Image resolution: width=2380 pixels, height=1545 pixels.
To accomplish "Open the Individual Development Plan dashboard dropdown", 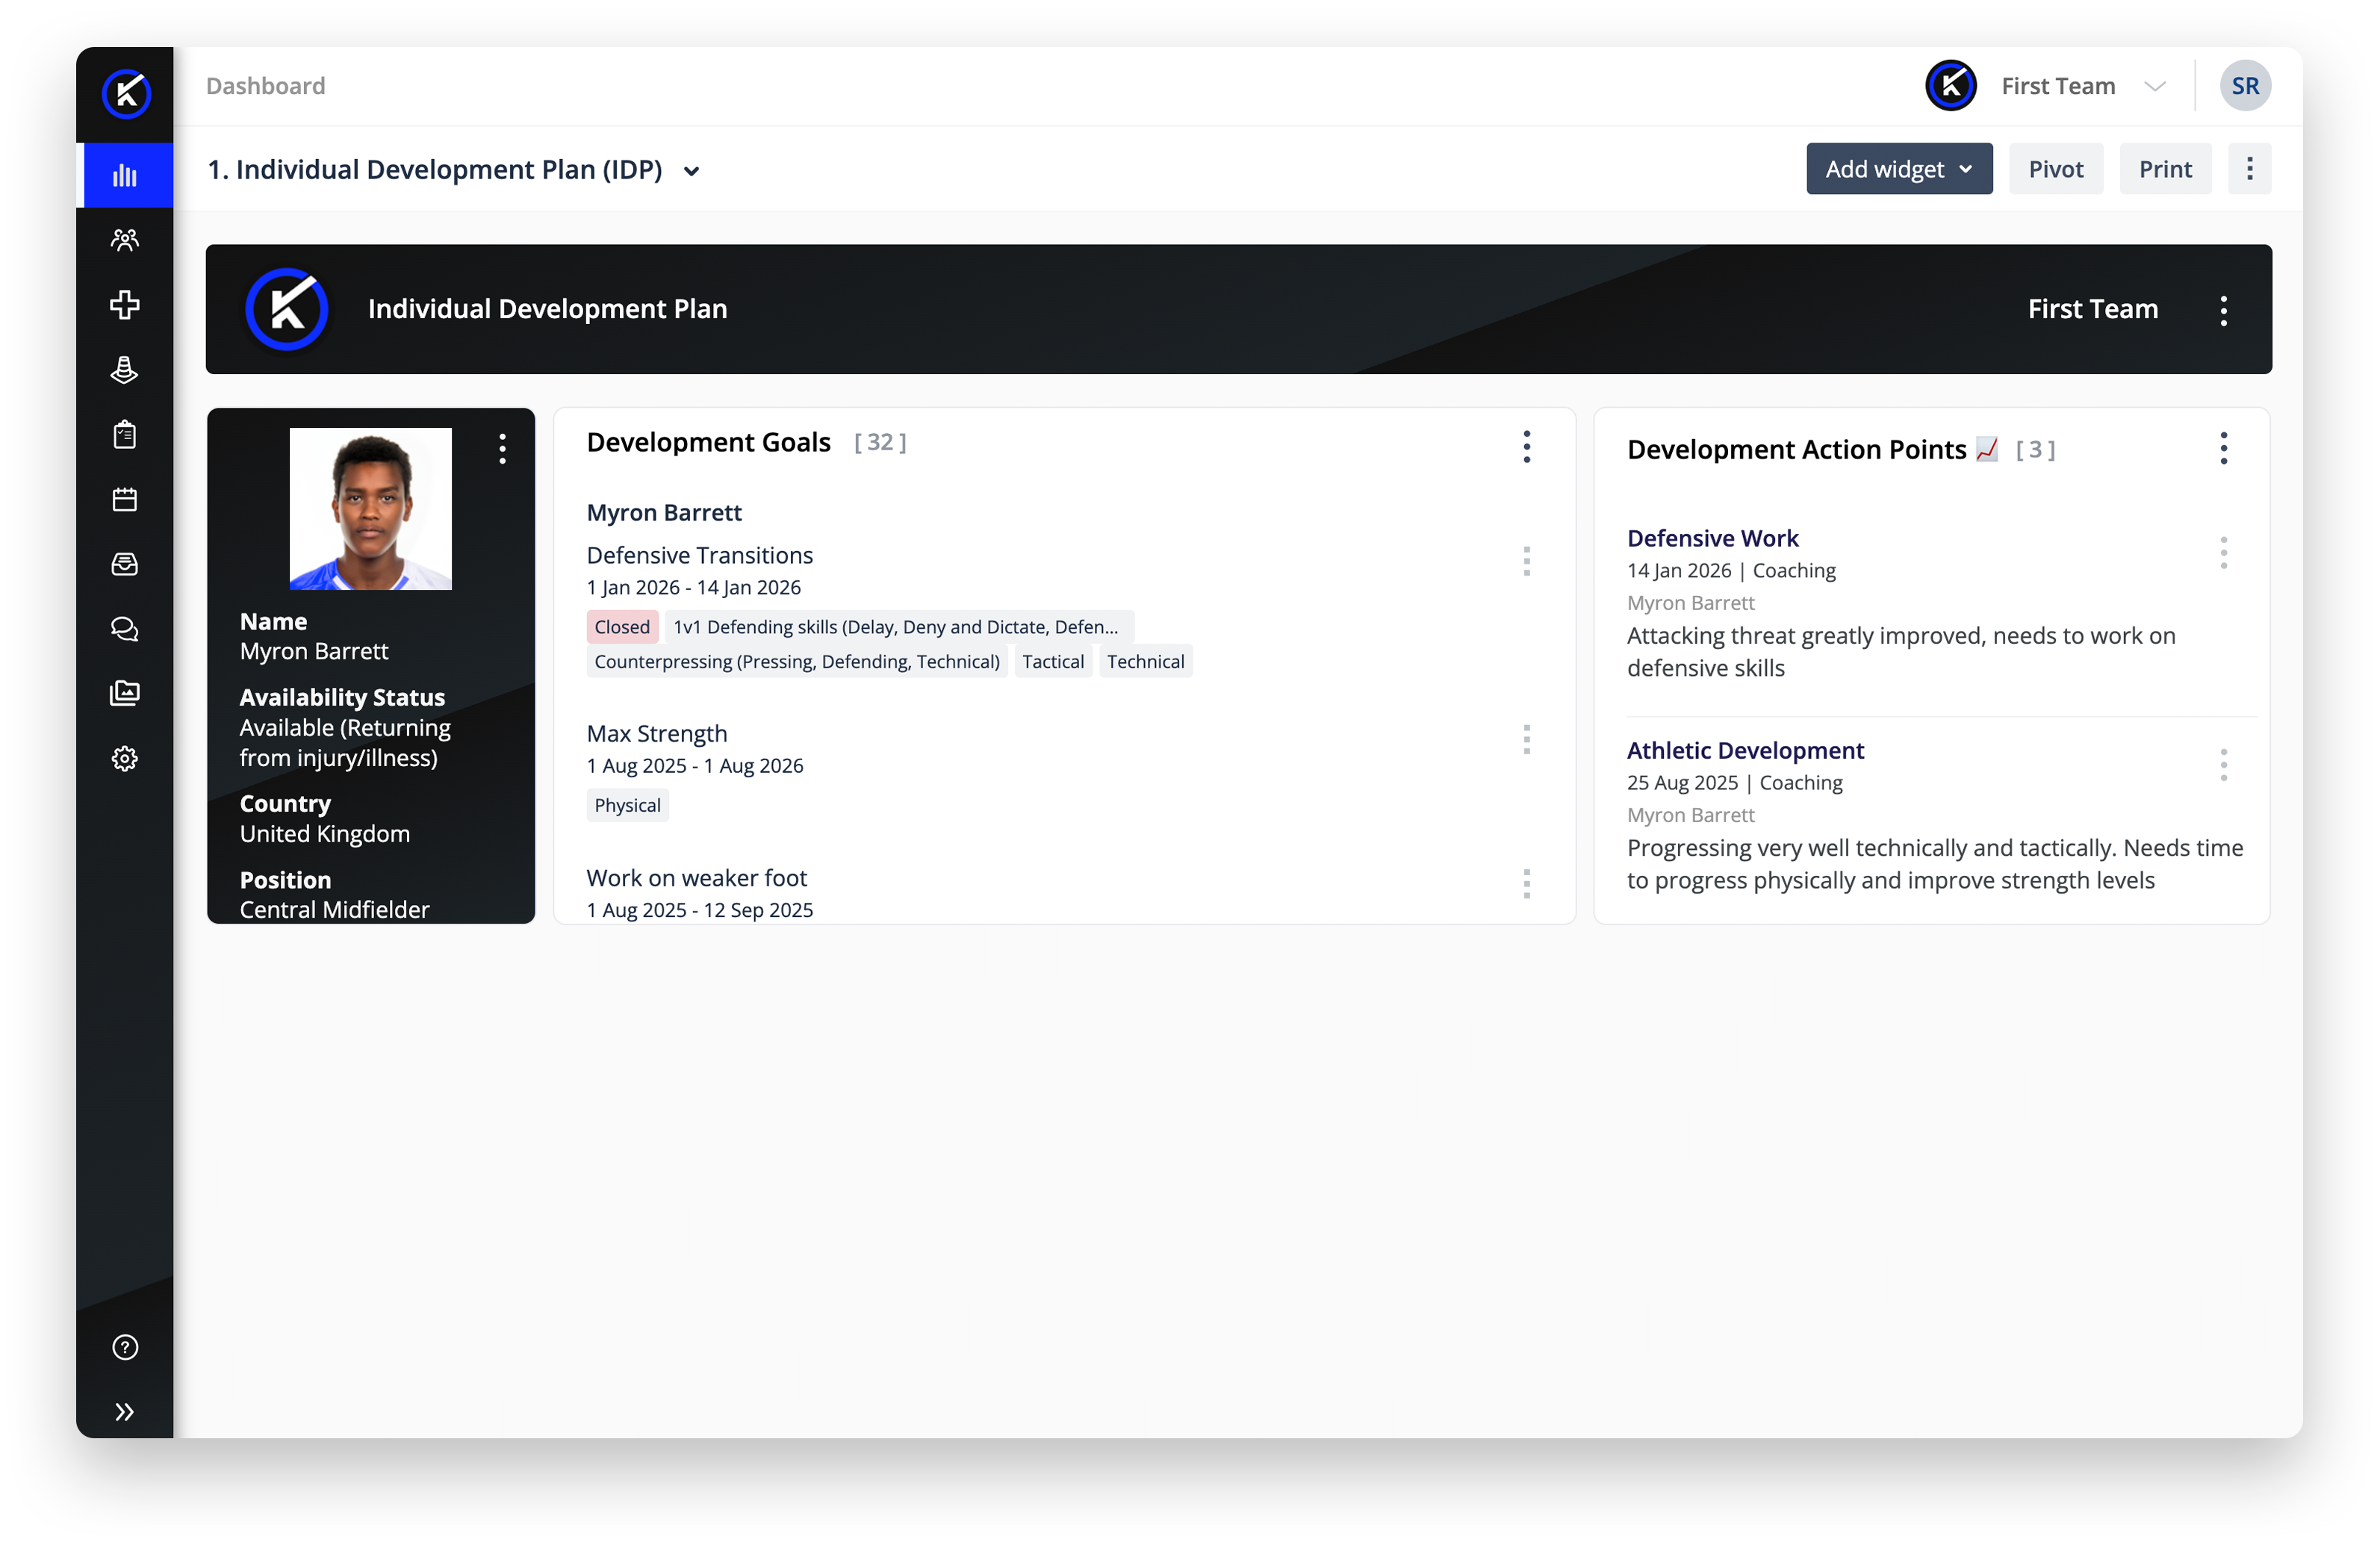I will tap(691, 171).
